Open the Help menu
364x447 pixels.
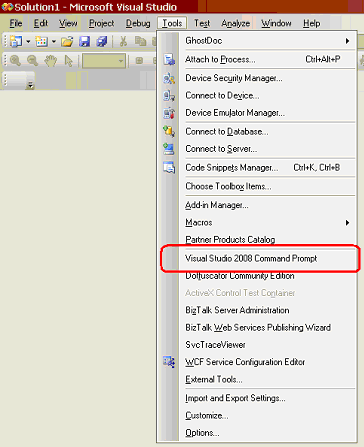(311, 23)
